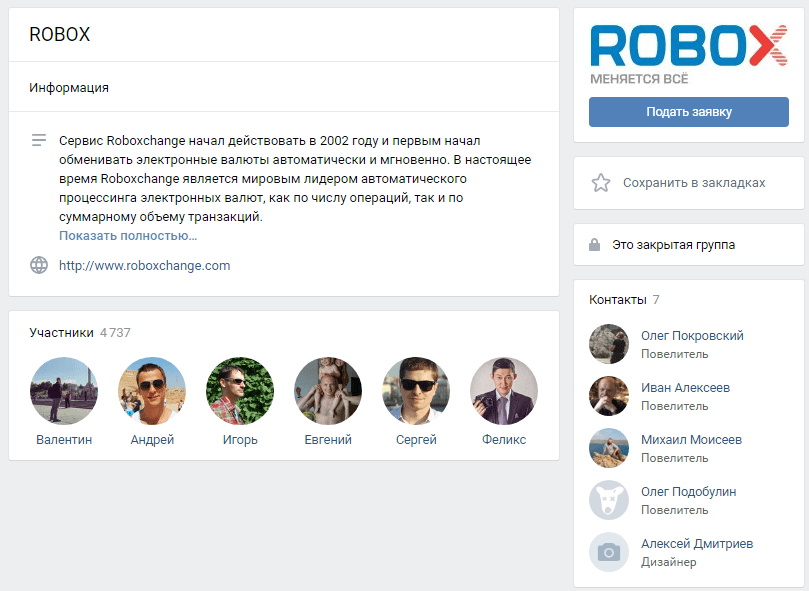
Task: Open the roboxchange.com website link
Action: coord(144,265)
